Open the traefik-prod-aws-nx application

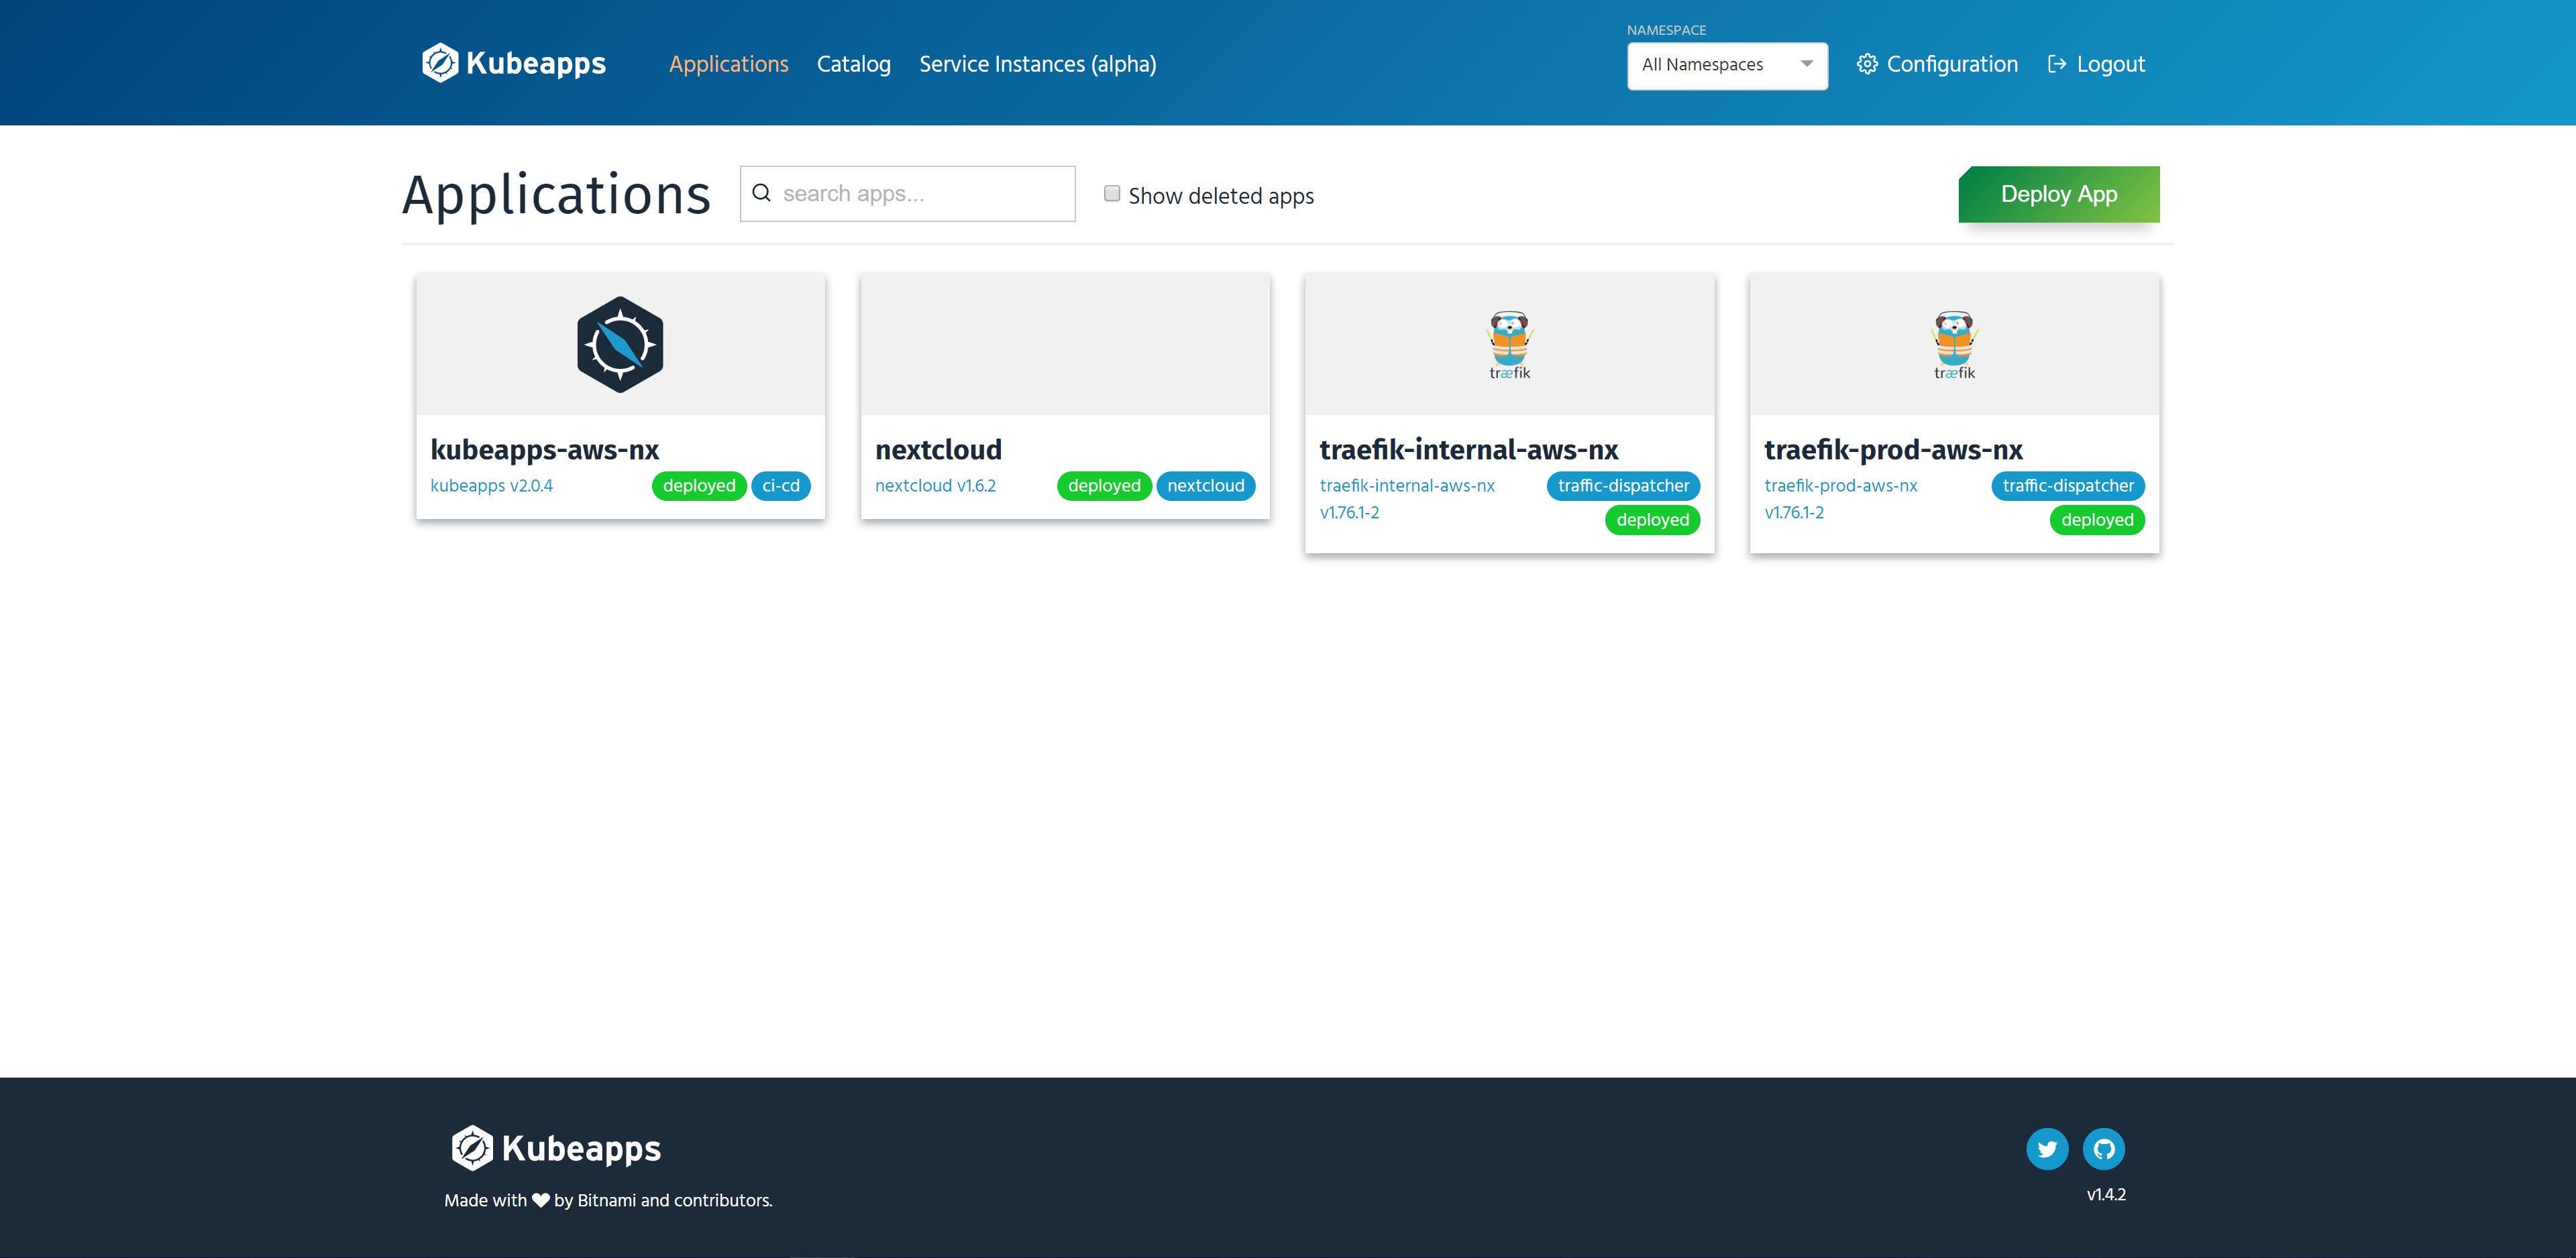[x=1892, y=449]
